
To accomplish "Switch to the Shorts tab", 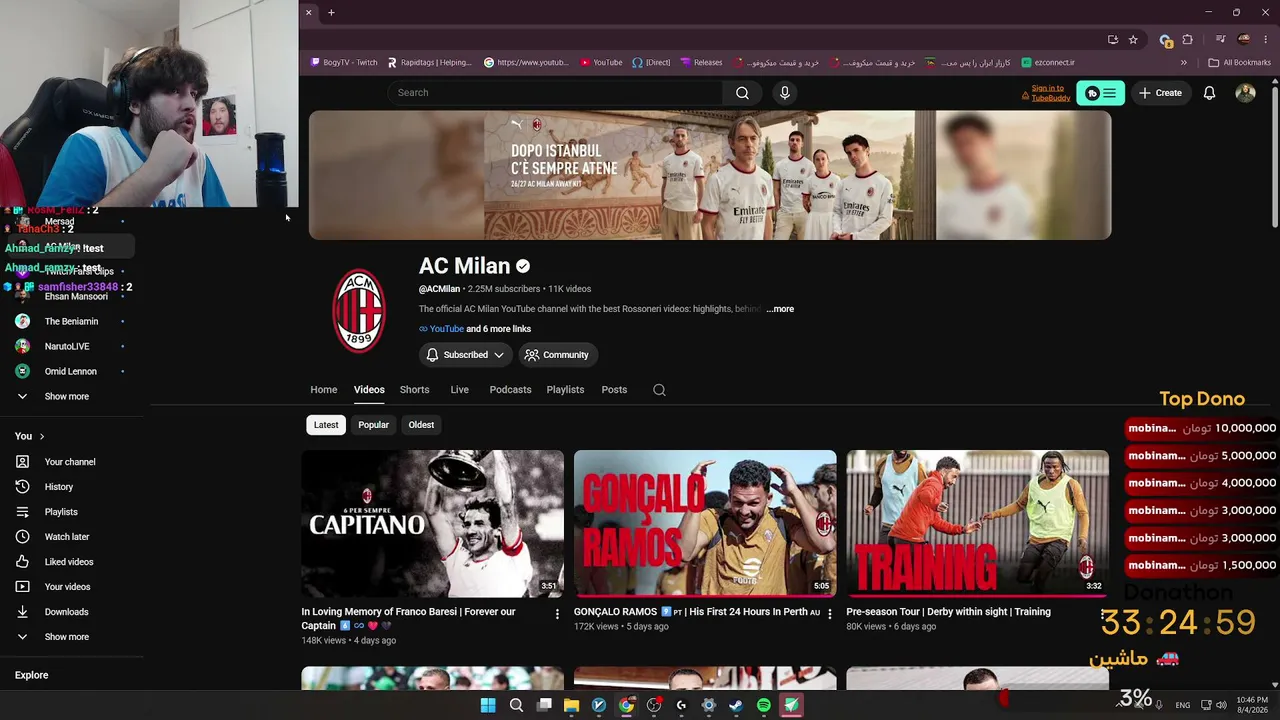I will point(414,390).
